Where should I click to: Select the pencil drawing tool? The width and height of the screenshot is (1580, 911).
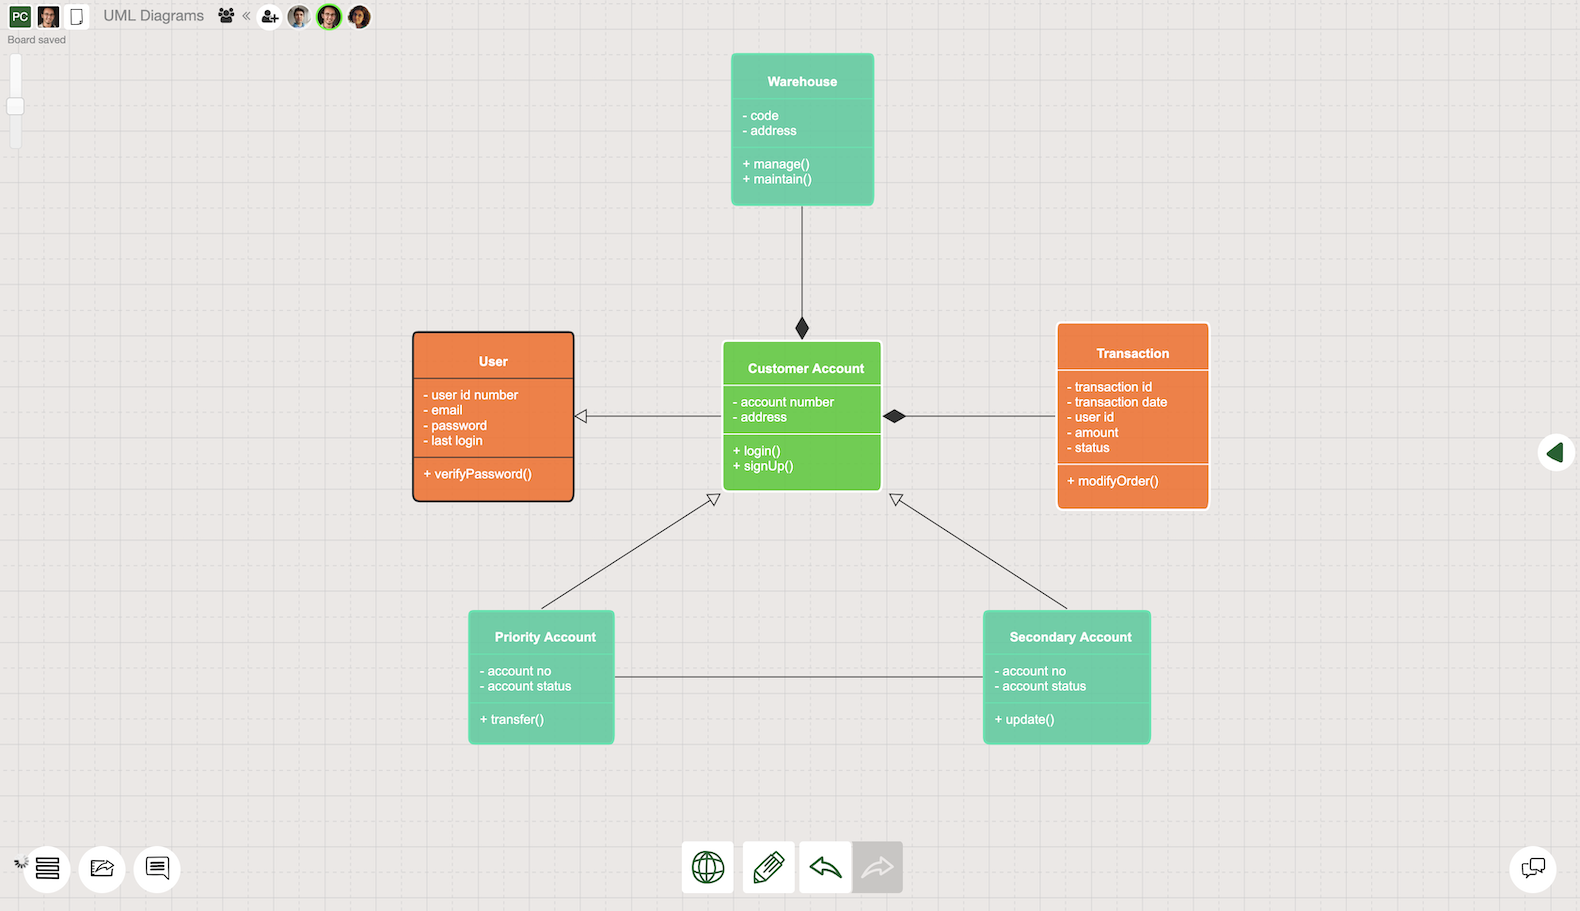768,867
